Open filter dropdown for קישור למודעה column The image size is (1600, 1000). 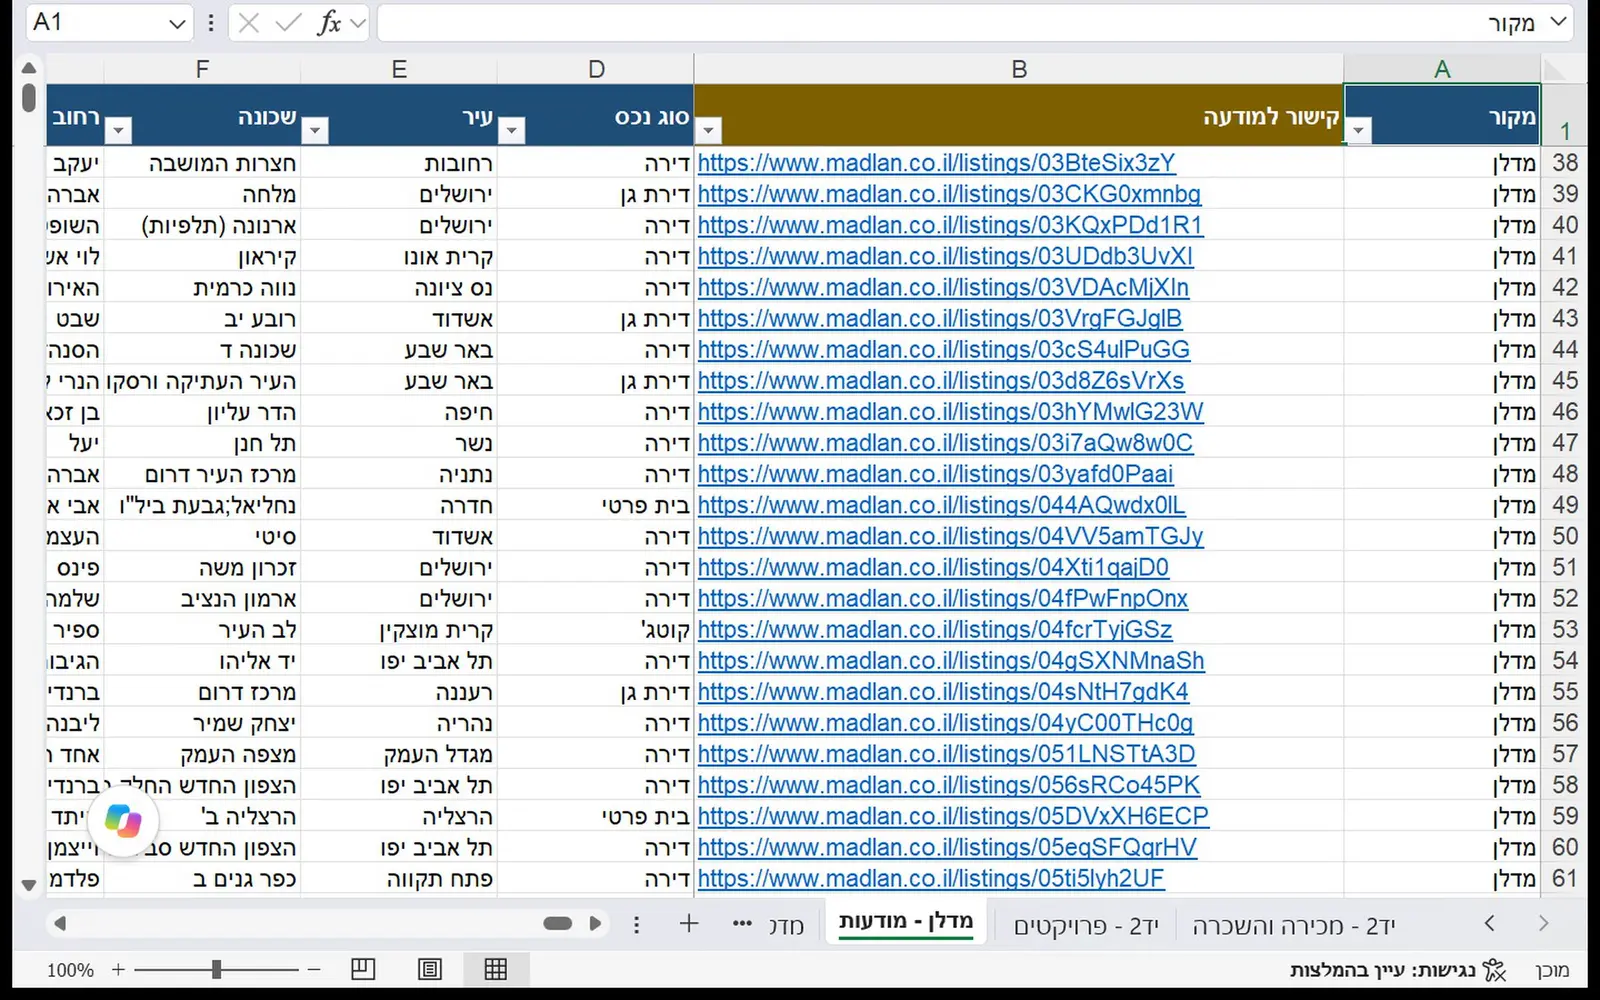[709, 130]
